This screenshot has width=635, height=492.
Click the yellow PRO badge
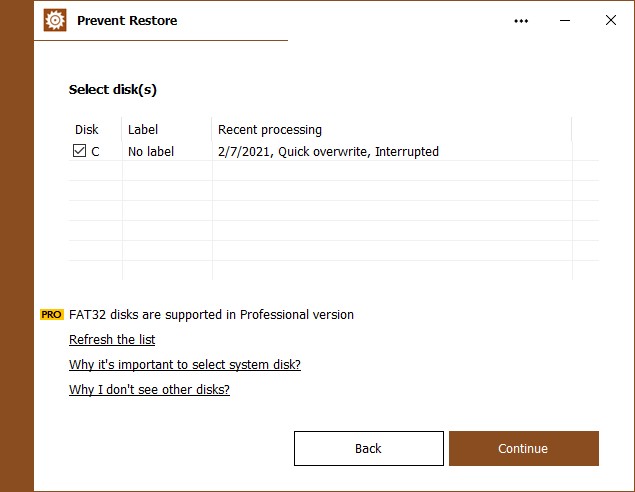click(51, 315)
